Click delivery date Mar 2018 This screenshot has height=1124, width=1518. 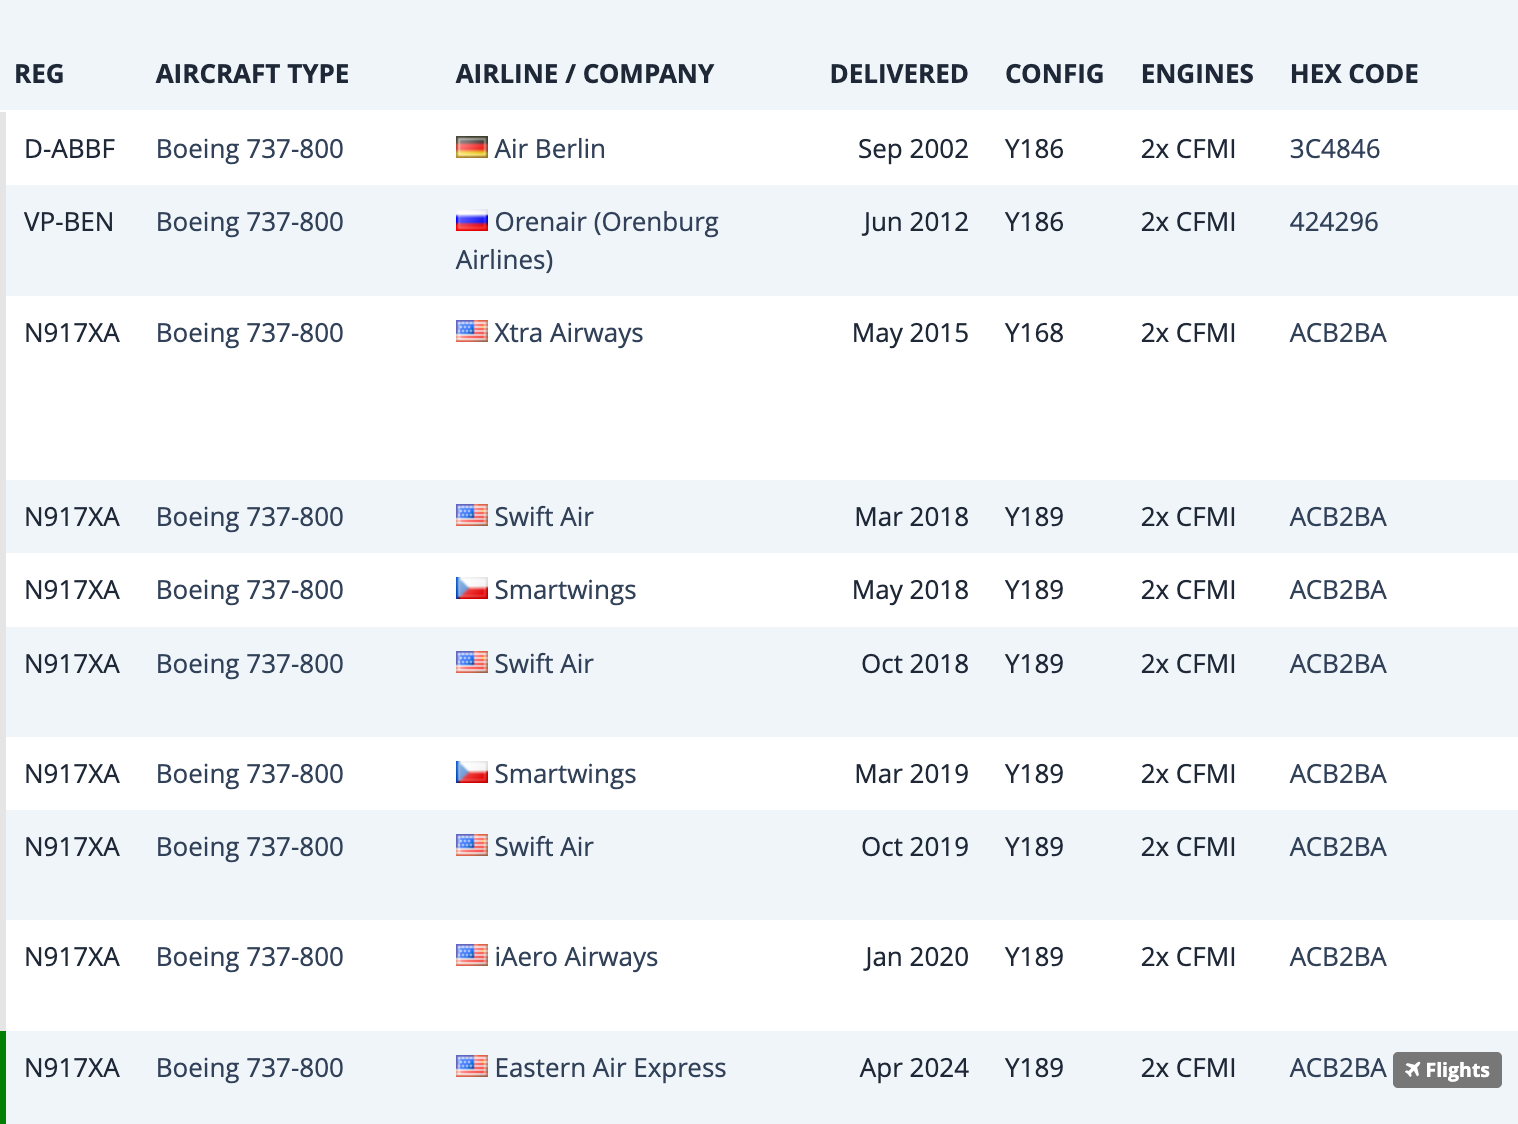tap(912, 517)
